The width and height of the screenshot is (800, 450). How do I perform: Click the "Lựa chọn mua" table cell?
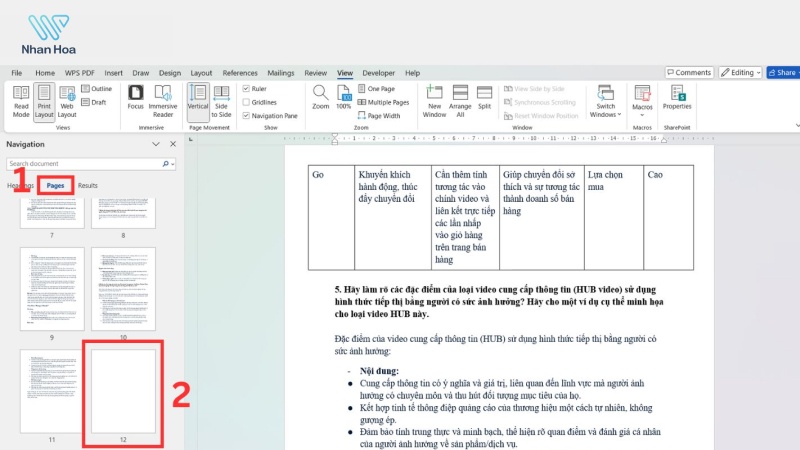pos(614,217)
